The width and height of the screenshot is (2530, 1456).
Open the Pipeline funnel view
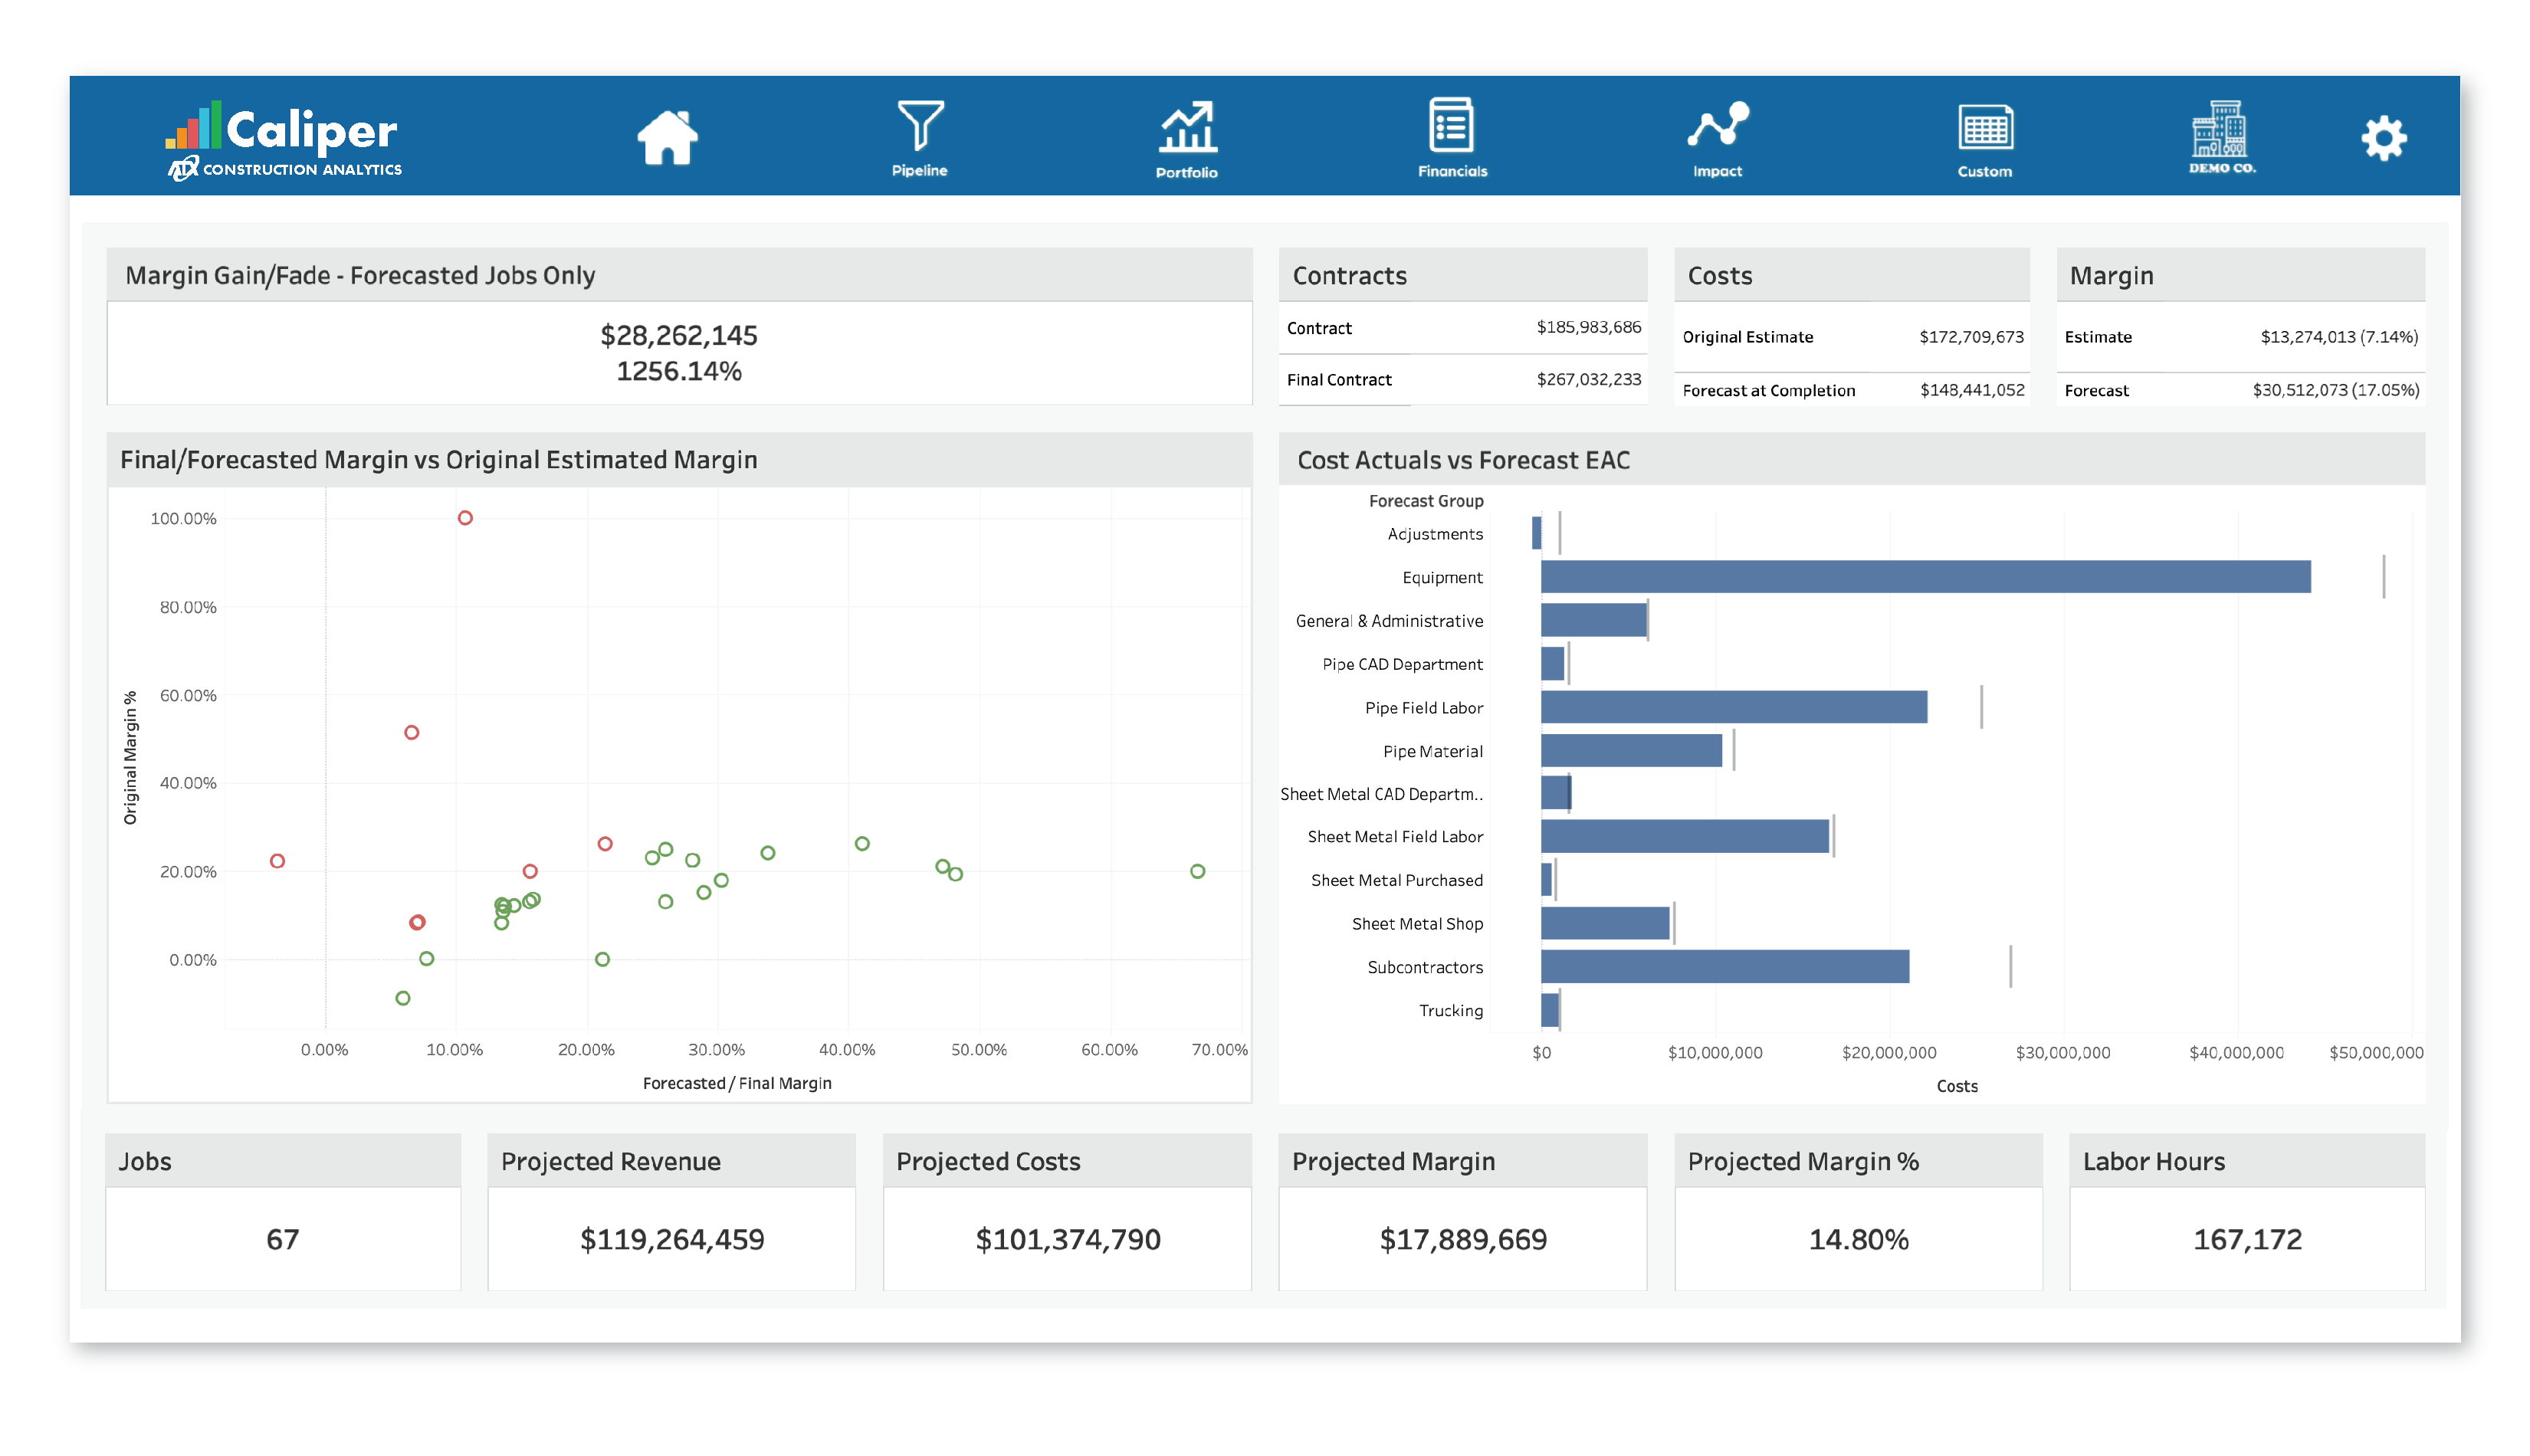click(x=920, y=130)
